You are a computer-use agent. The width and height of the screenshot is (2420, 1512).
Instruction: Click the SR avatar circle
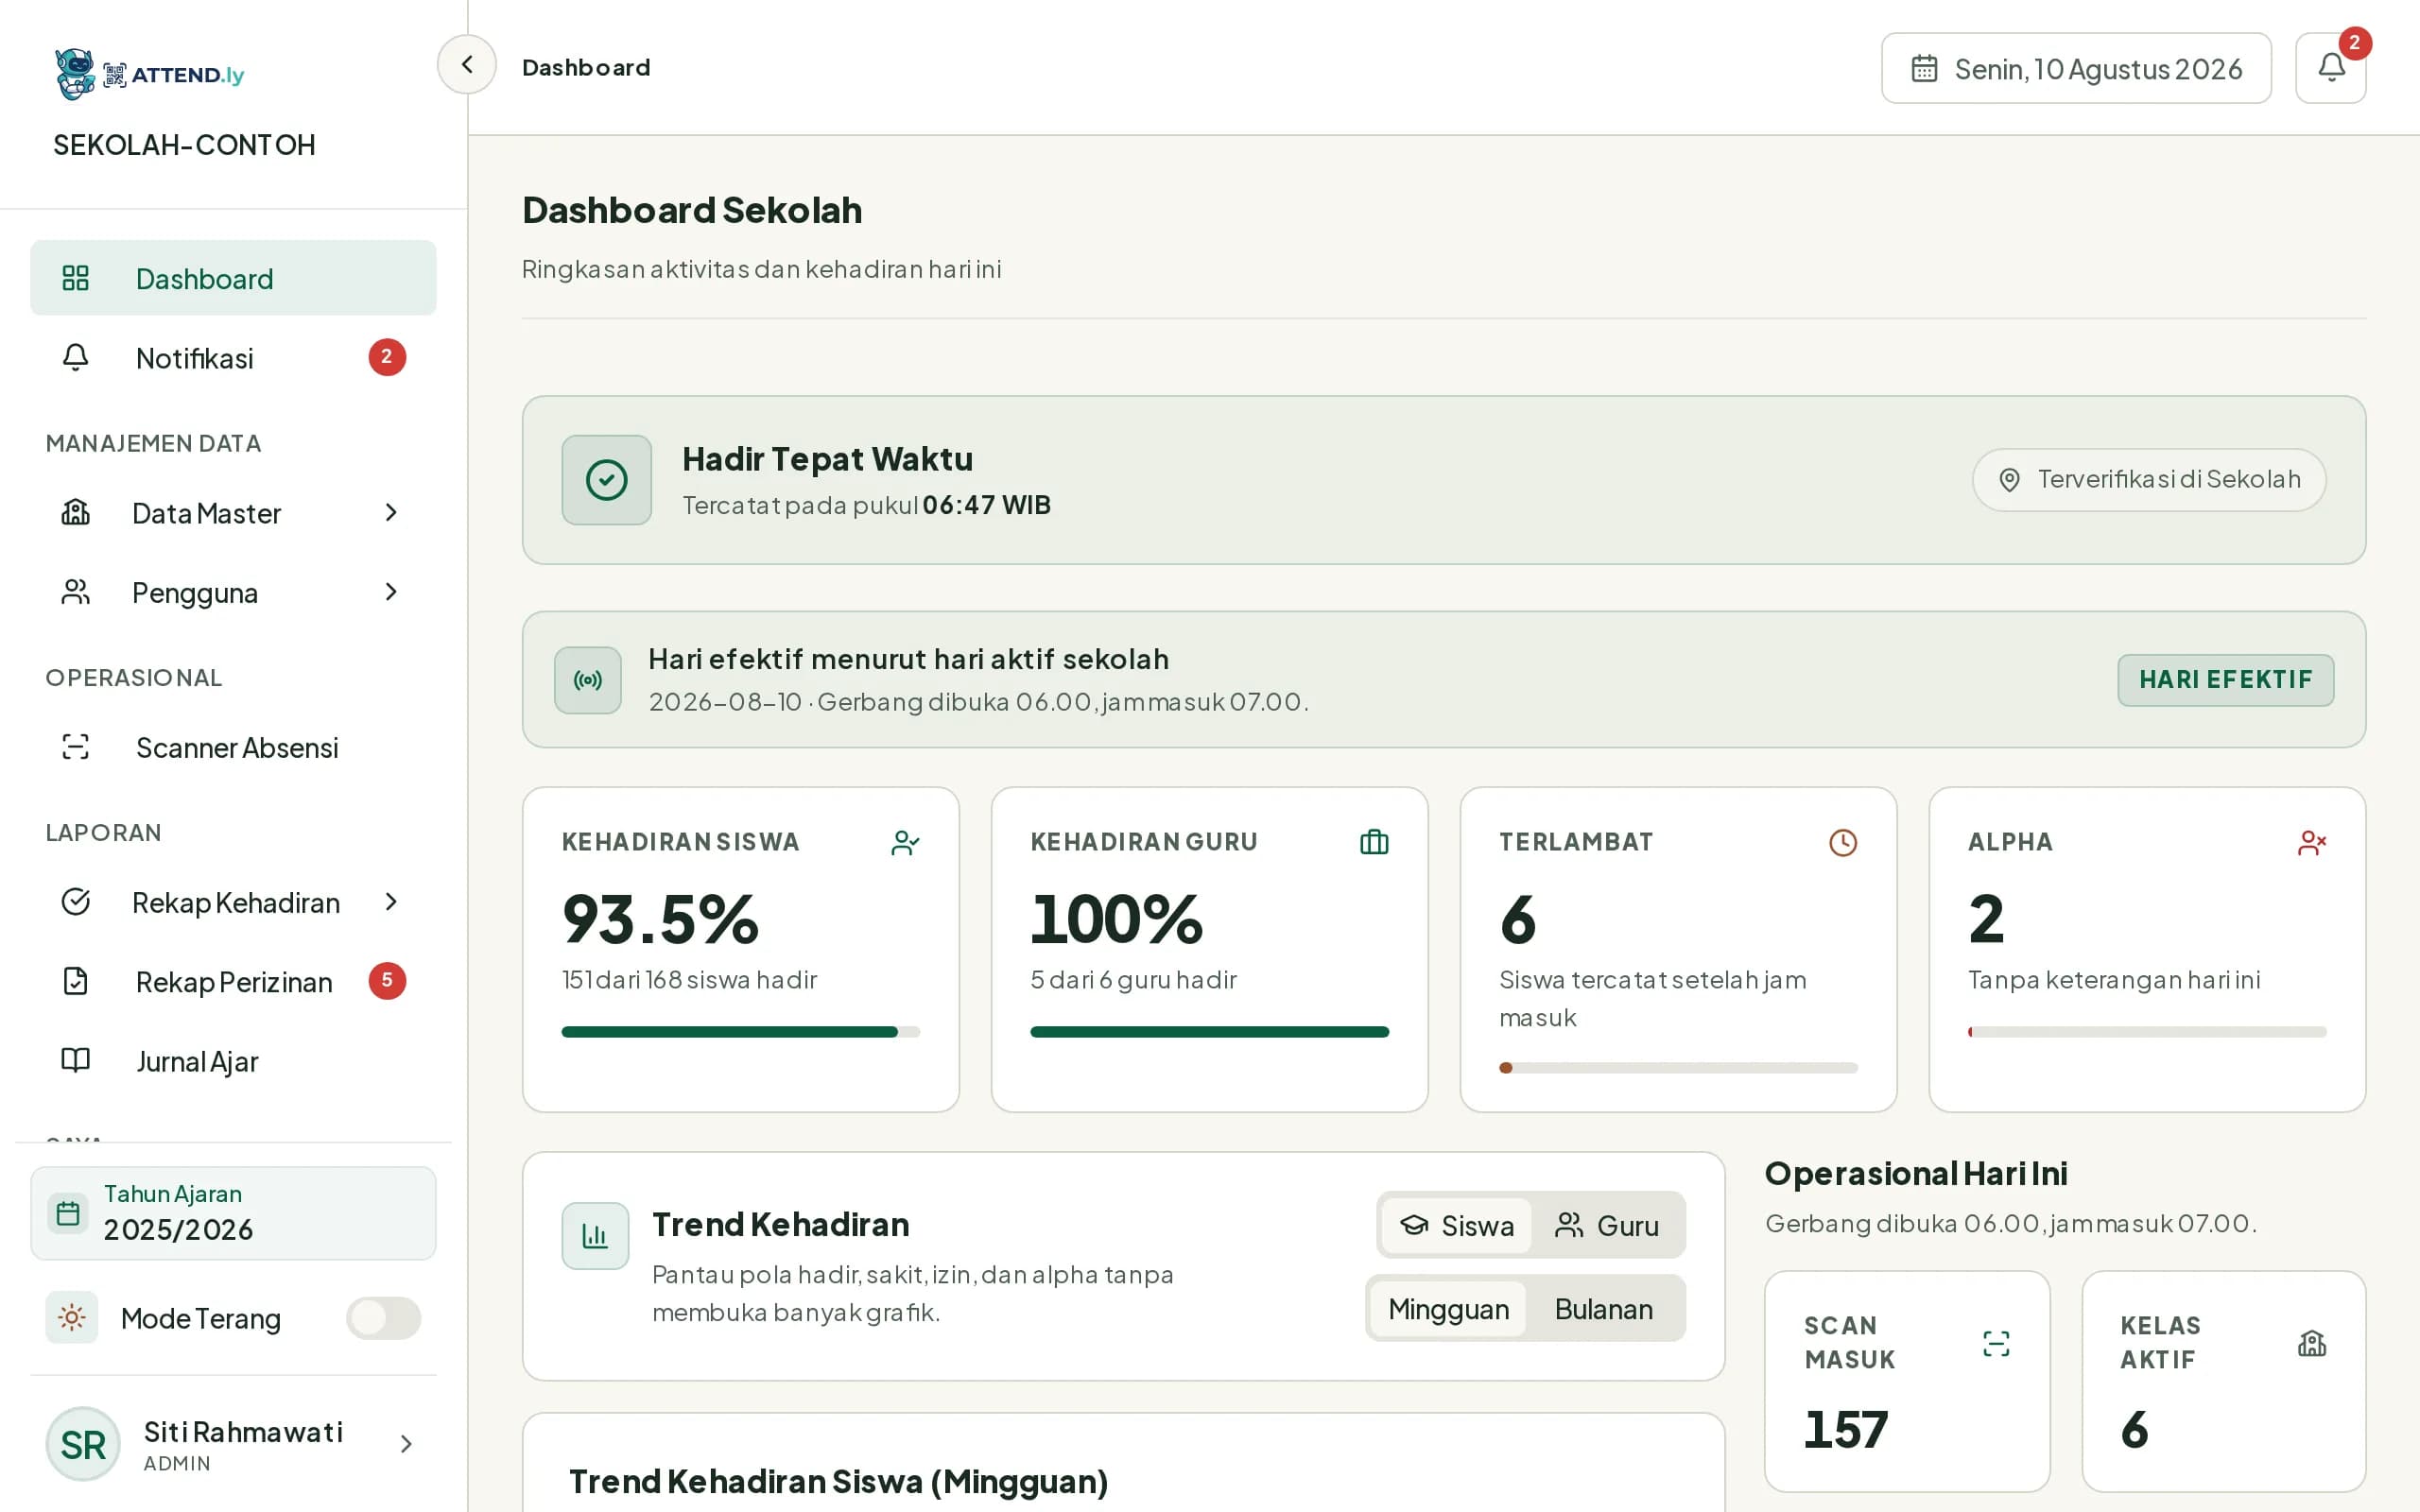pyautogui.click(x=83, y=1444)
